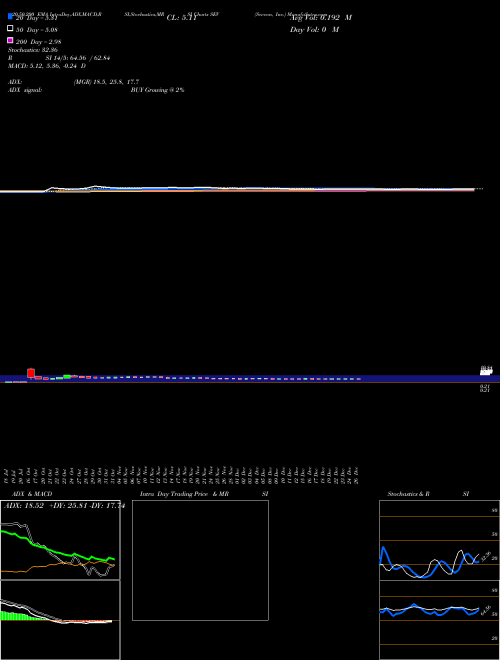Click the empty intraday price chart box
The image size is (500, 660).
tap(200, 560)
